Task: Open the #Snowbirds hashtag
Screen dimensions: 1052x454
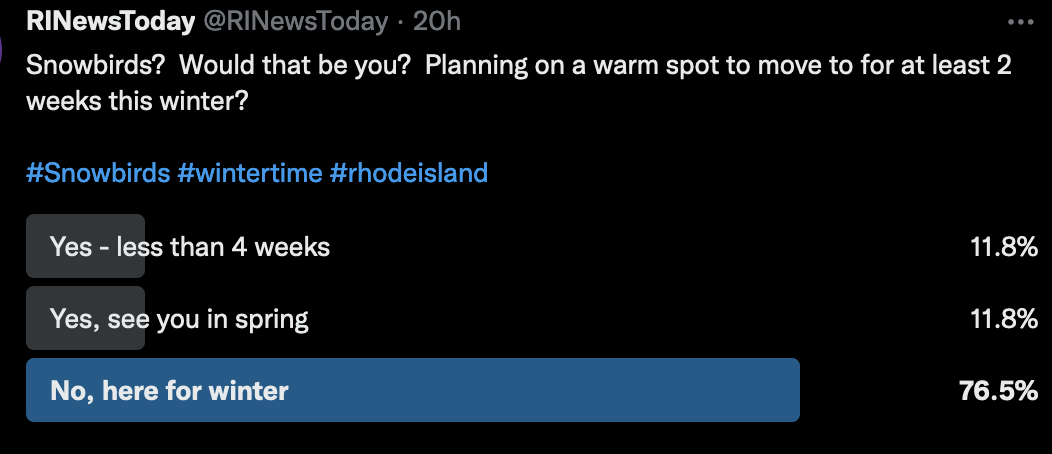Action: 98,172
